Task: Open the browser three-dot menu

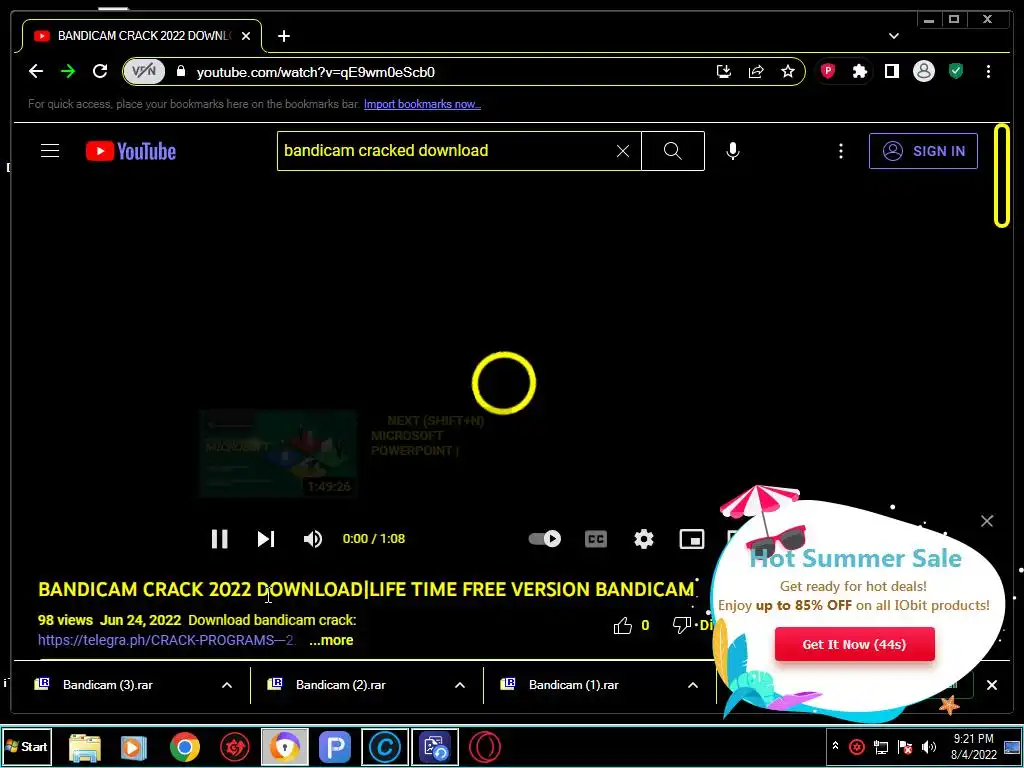Action: pyautogui.click(x=988, y=71)
